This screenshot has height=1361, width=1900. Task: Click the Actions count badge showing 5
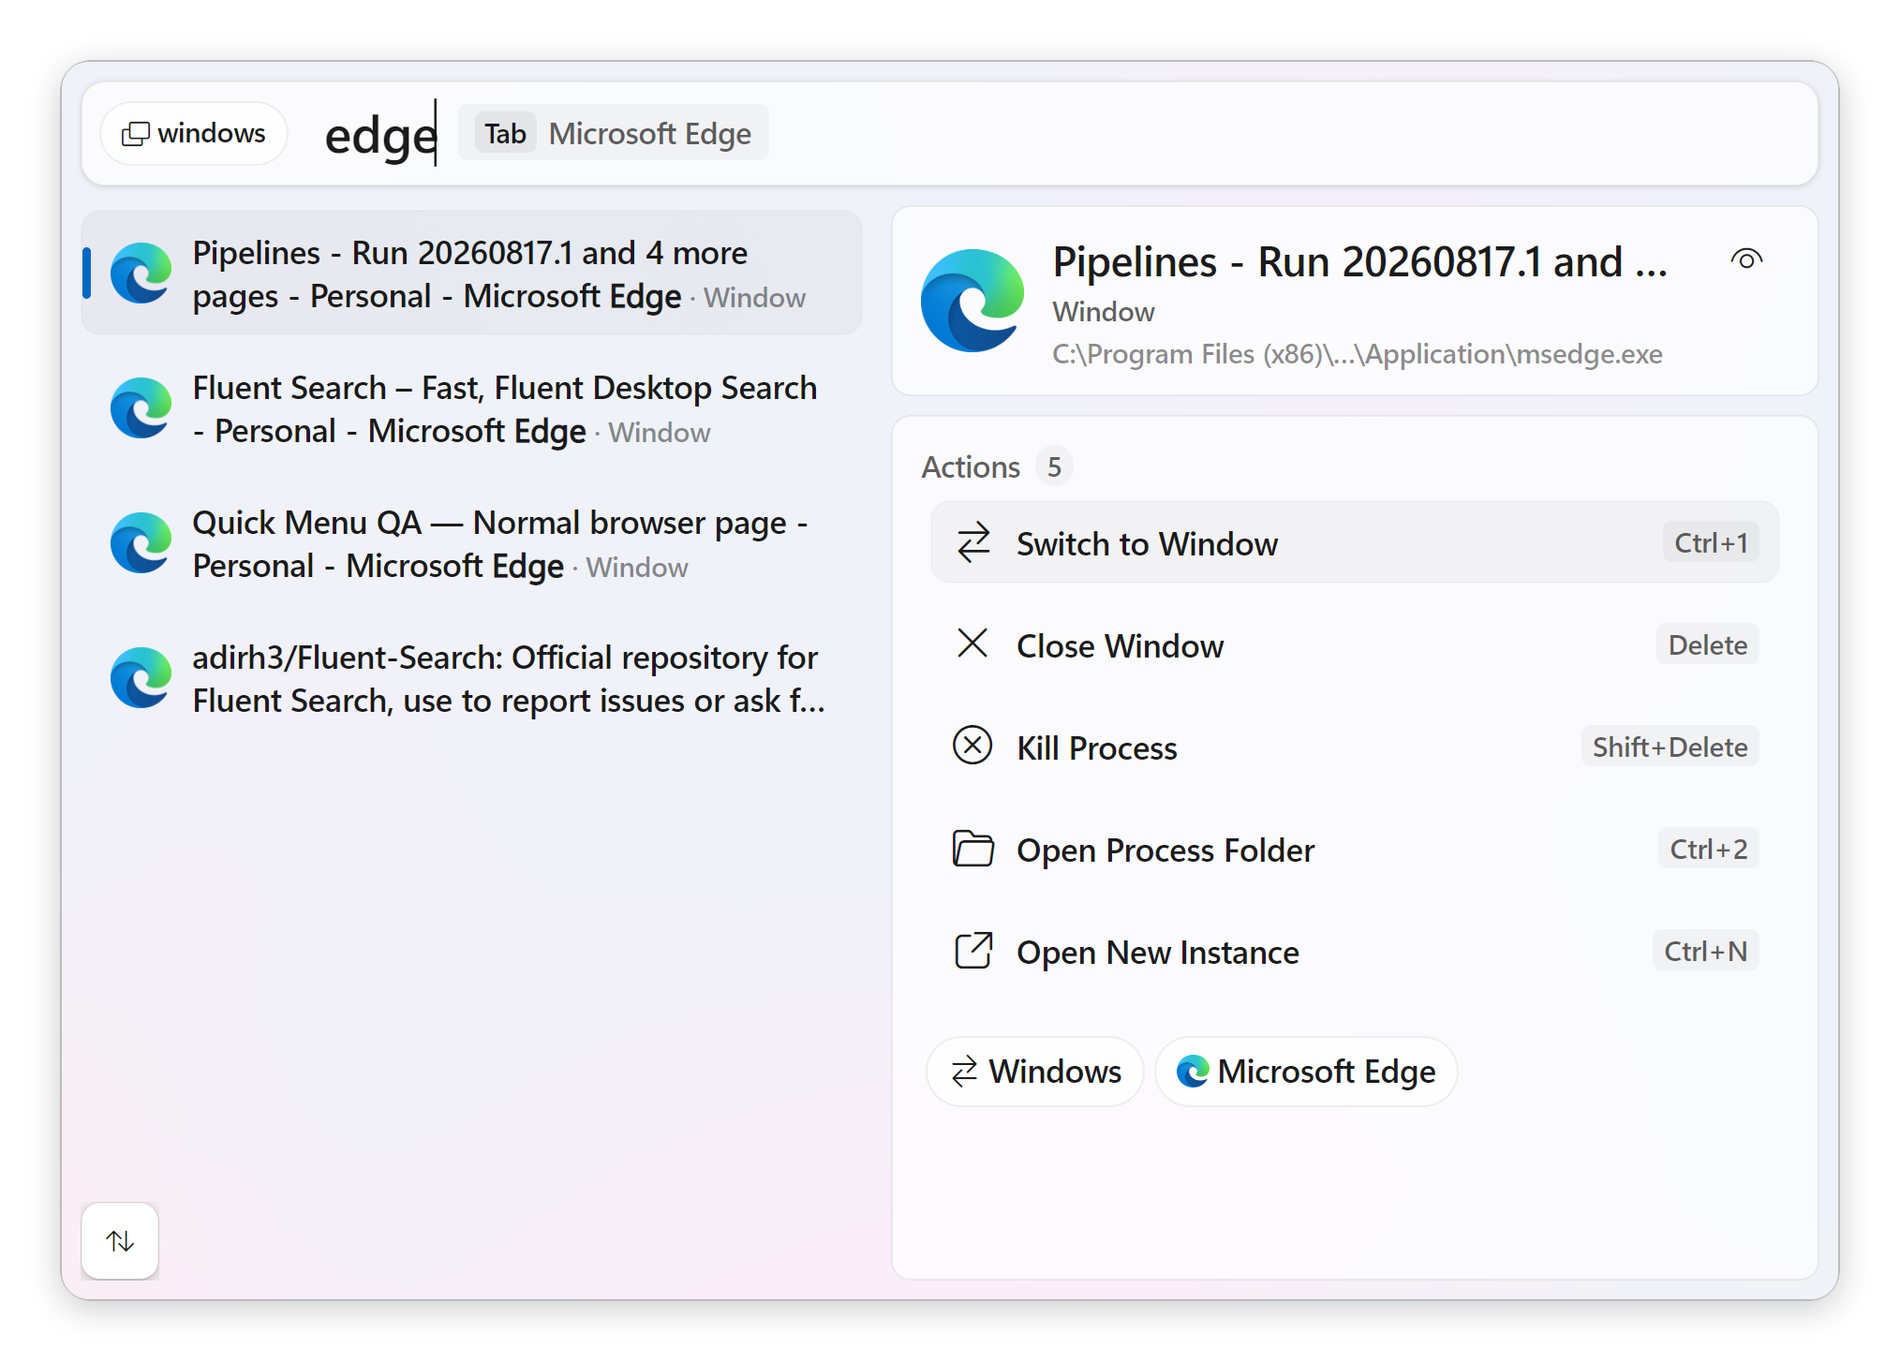(1054, 467)
